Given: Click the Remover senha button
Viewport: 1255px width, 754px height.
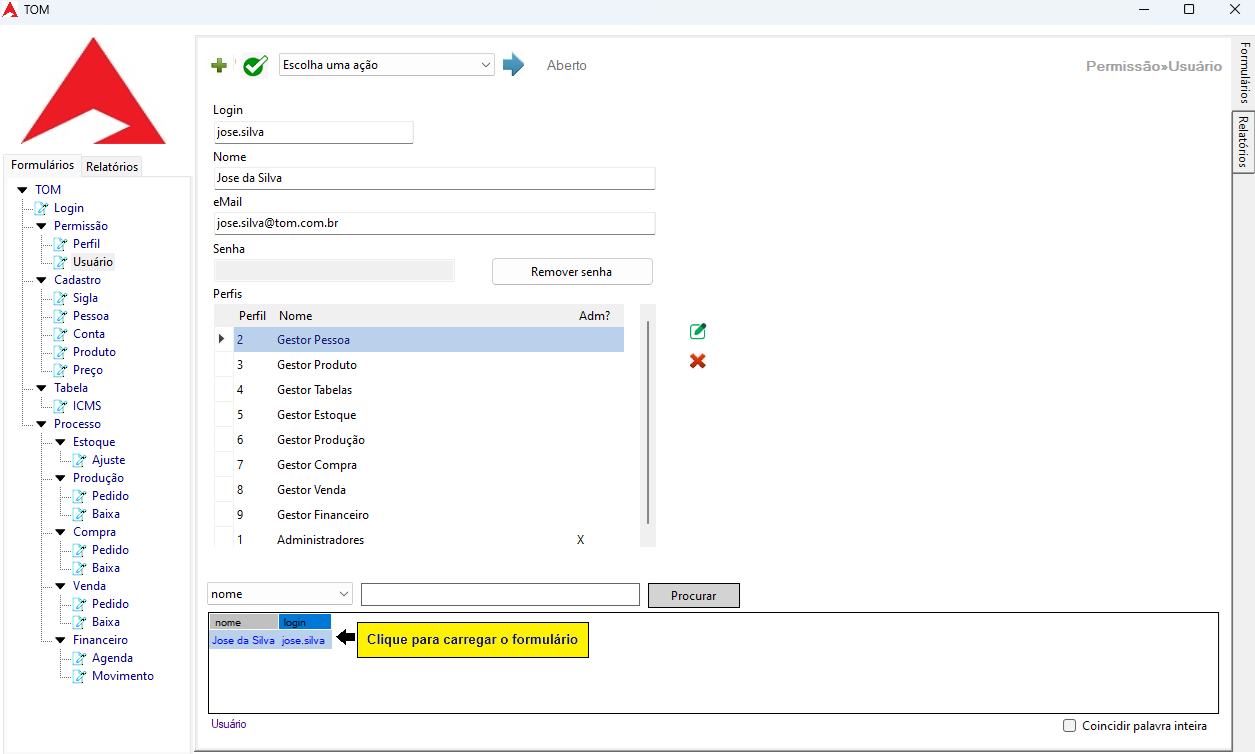Looking at the screenshot, I should tap(571, 272).
